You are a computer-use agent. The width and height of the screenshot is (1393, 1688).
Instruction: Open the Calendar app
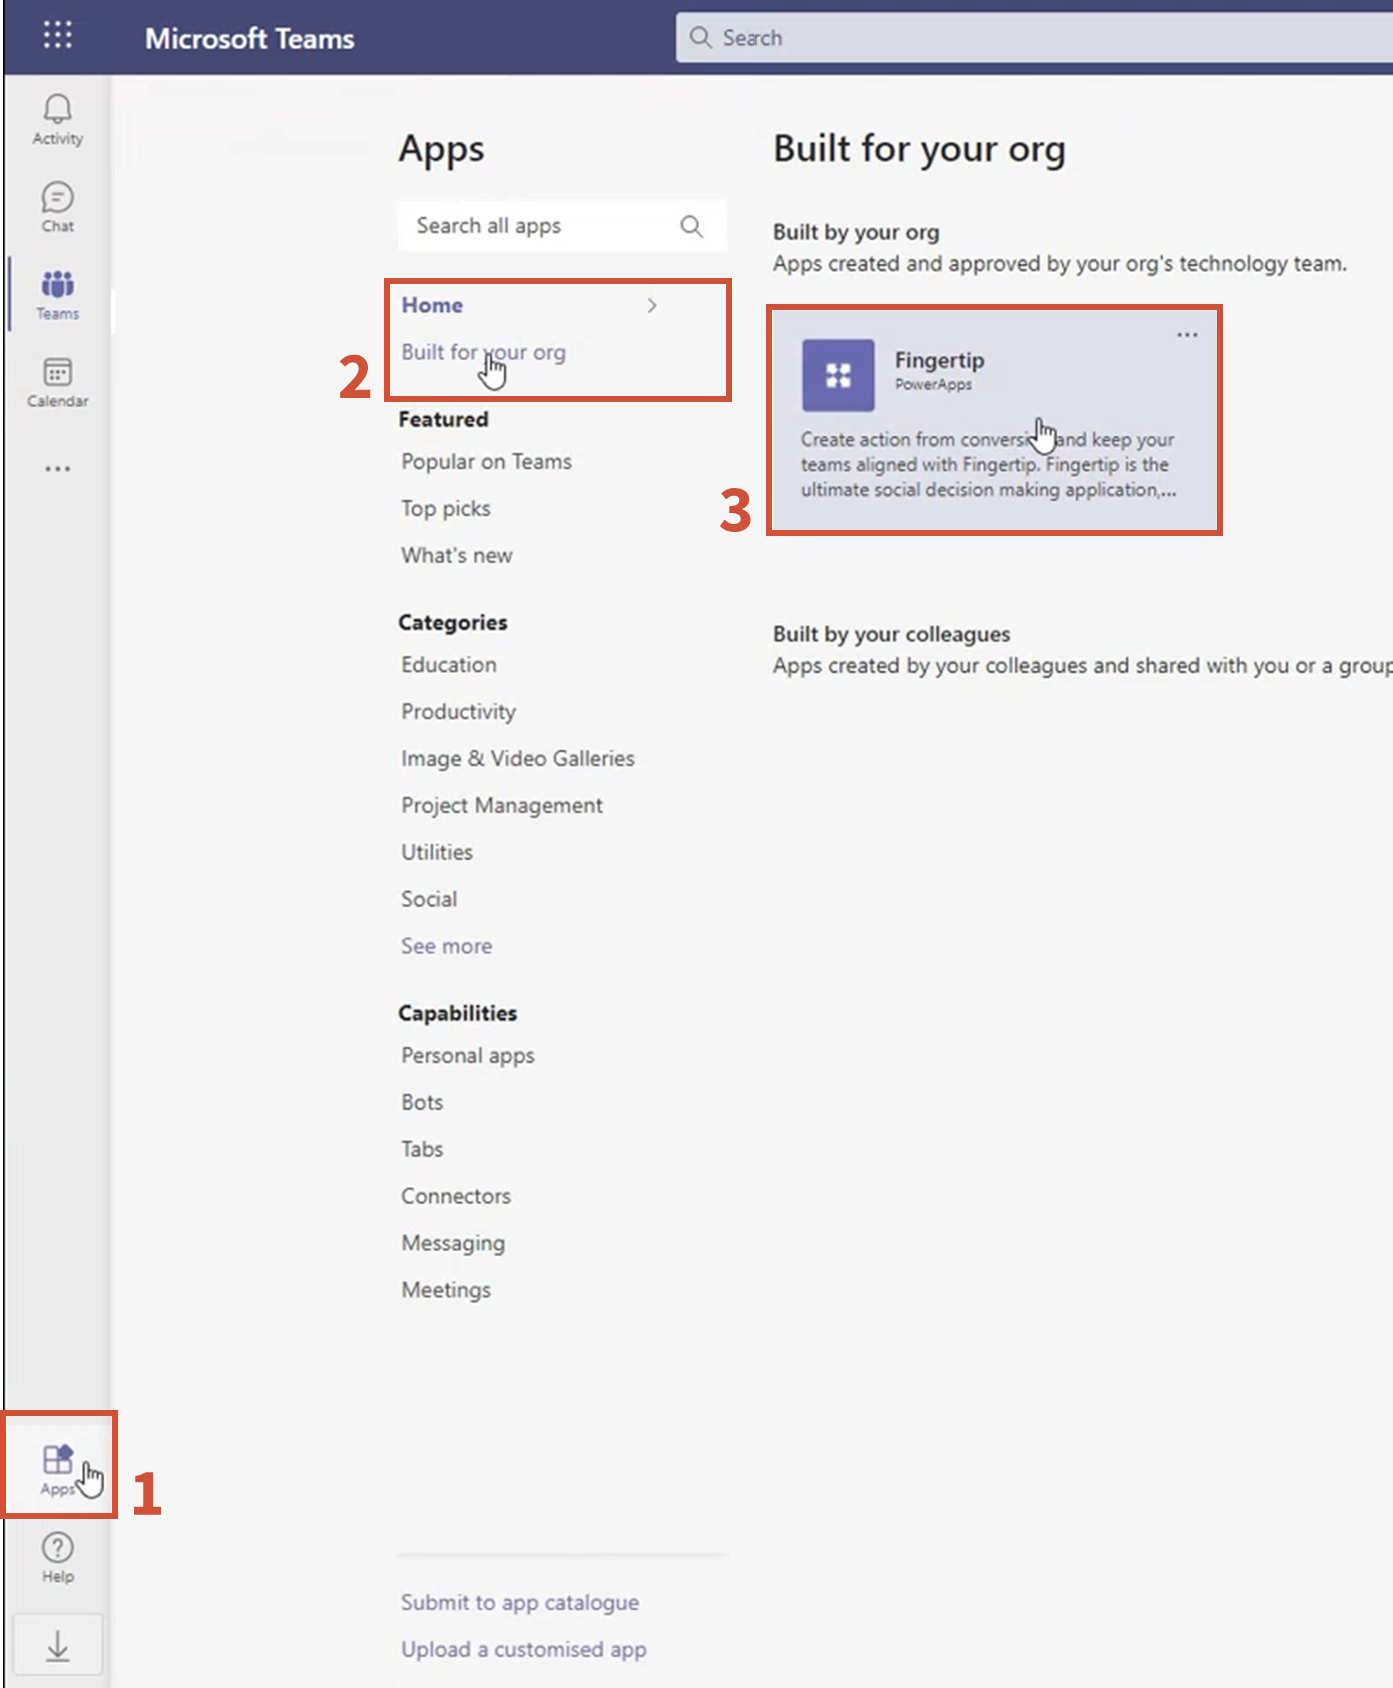tap(58, 383)
